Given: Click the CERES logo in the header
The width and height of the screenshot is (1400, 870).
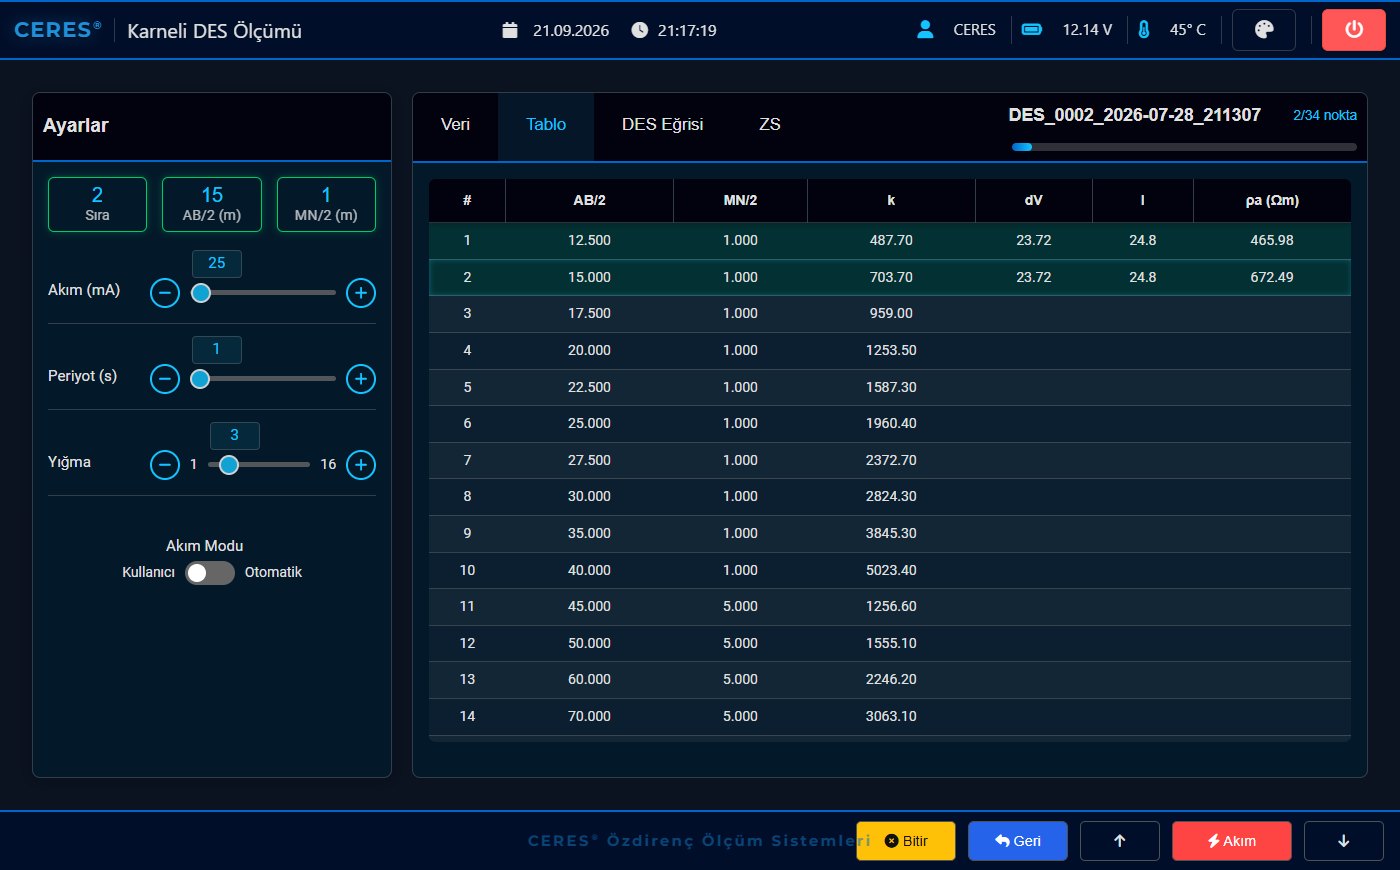Looking at the screenshot, I should (x=57, y=30).
